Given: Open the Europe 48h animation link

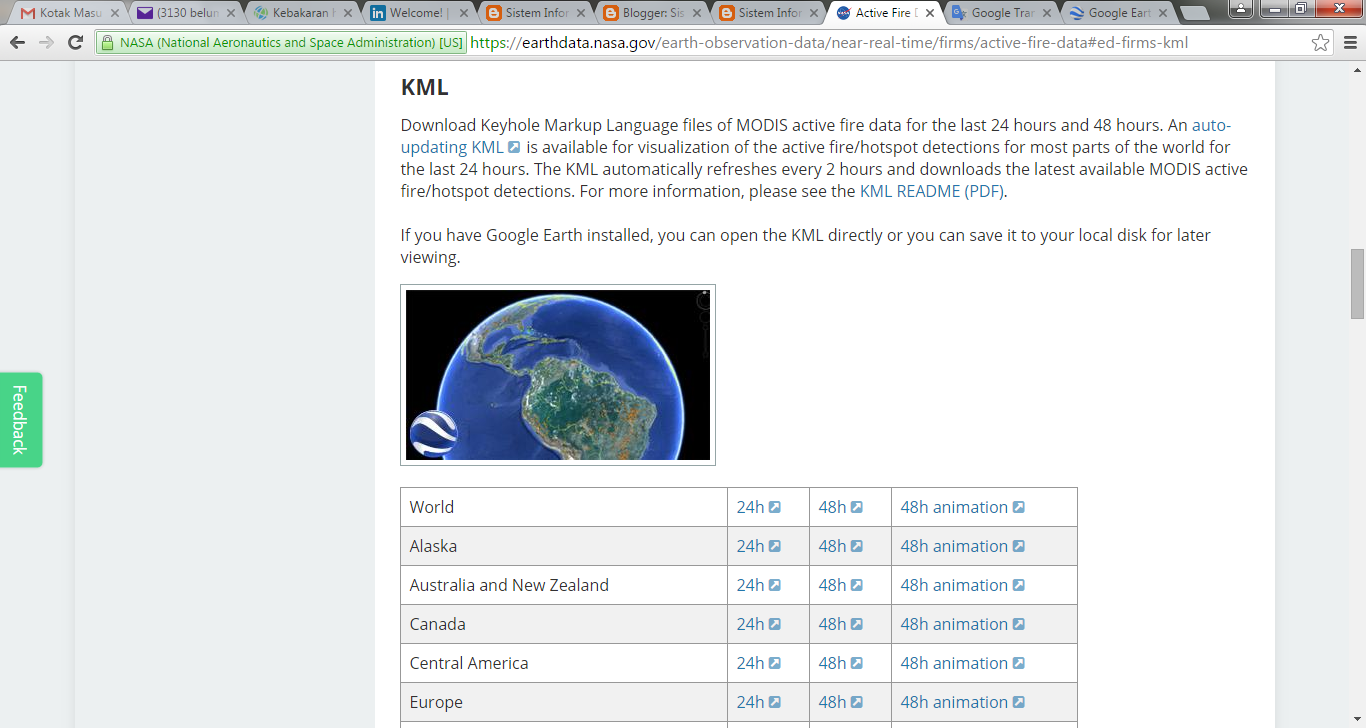Looking at the screenshot, I should pyautogui.click(x=962, y=702).
